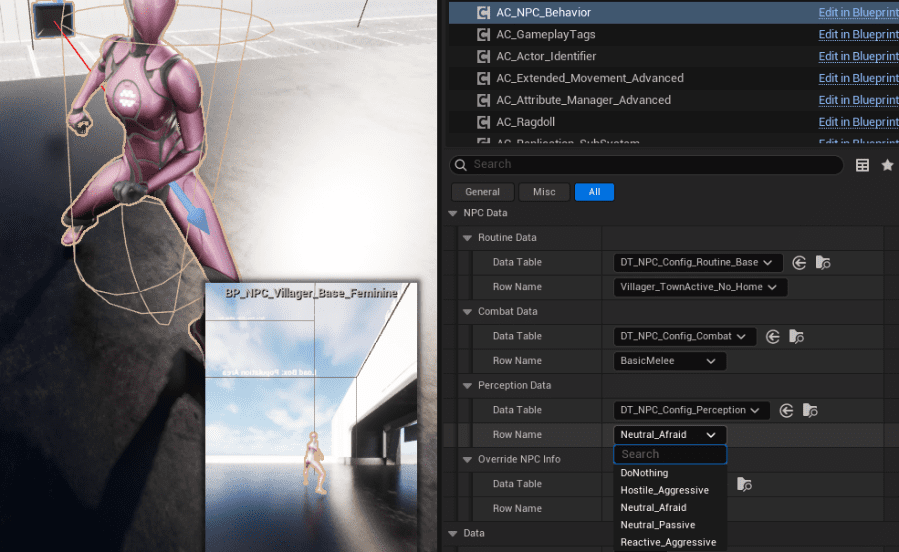This screenshot has width=899, height=552.
Task: Switch to the General filter tab
Action: click(x=482, y=192)
